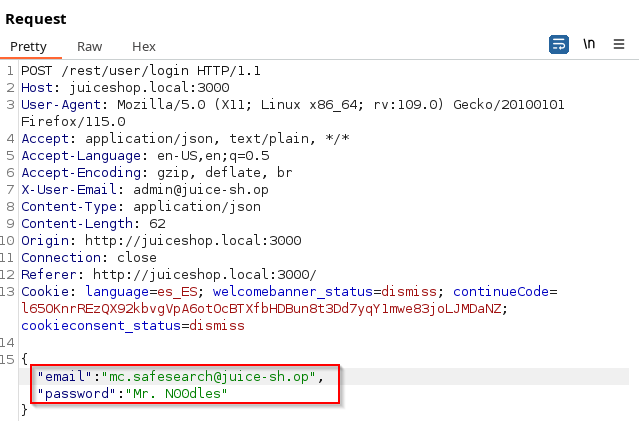Switch to the Hex tab
640x421 pixels.
[144, 47]
